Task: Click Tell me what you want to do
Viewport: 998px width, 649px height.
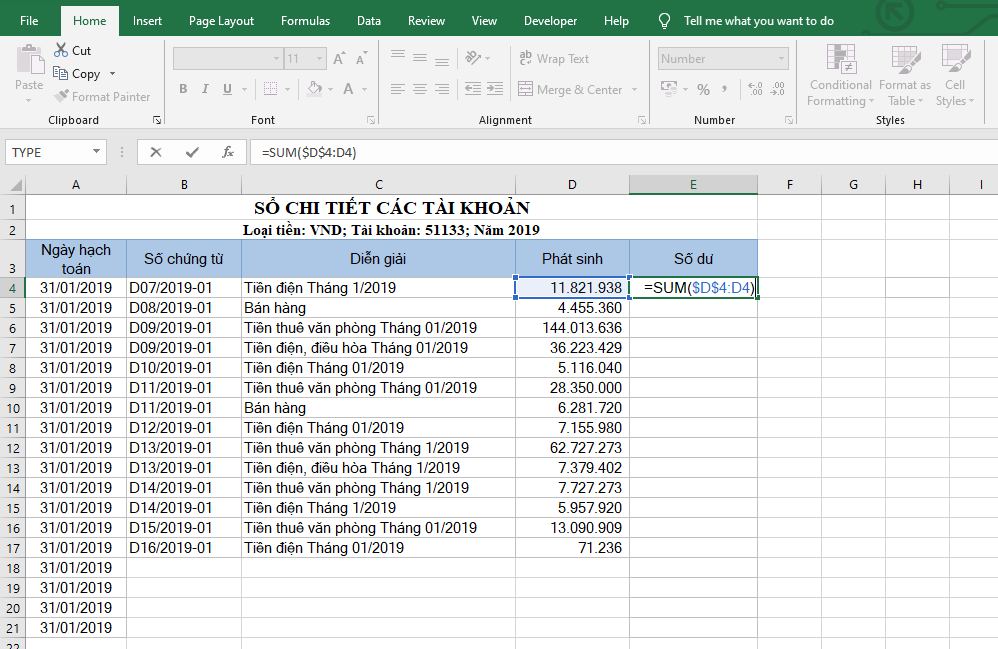Action: [x=758, y=21]
